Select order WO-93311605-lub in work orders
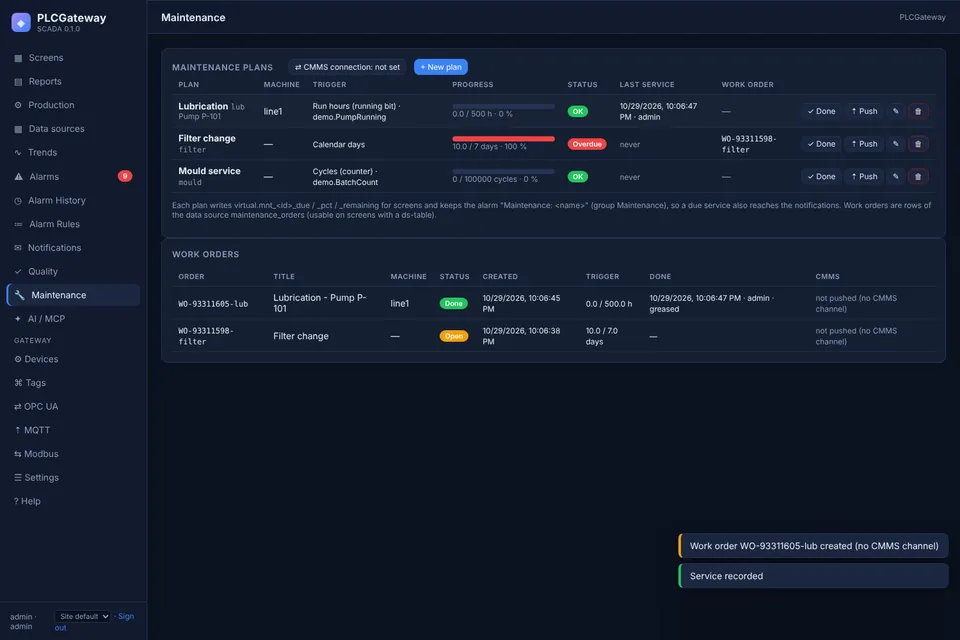Screen dimensions: 960x640 [213, 304]
